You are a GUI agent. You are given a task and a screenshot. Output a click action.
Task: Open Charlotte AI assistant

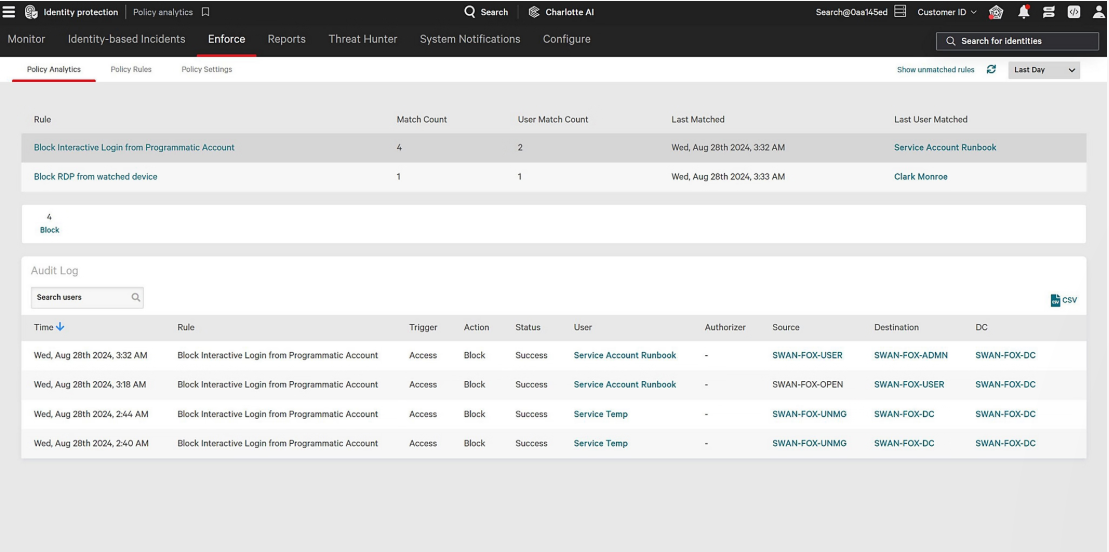coord(561,12)
